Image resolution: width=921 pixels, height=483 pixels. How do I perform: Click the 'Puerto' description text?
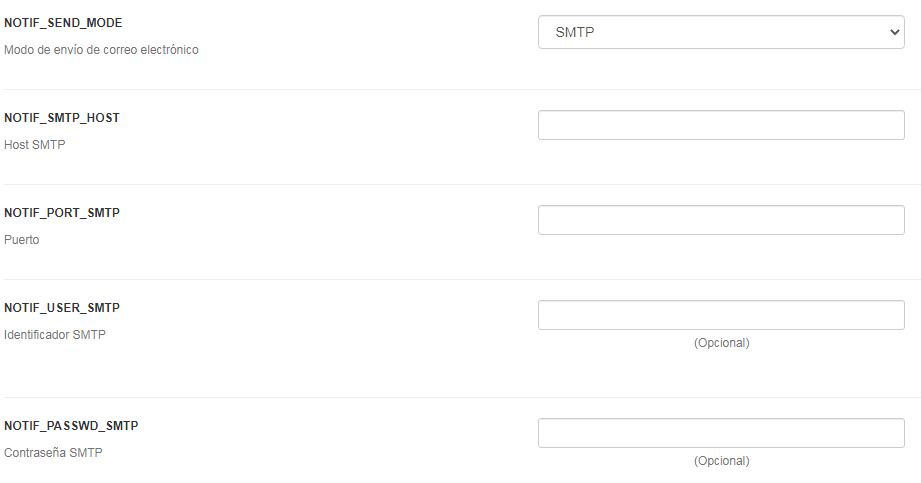click(x=22, y=240)
